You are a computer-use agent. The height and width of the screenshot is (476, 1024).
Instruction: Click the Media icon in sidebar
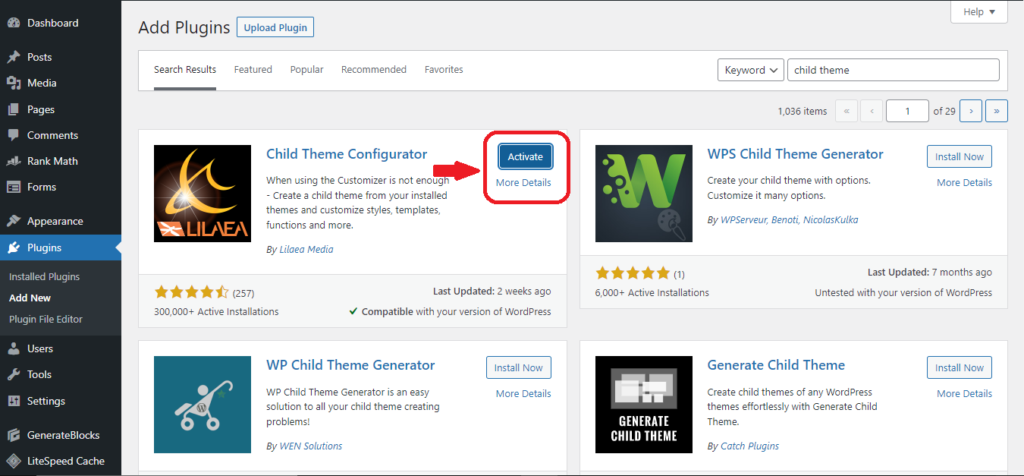tap(12, 83)
